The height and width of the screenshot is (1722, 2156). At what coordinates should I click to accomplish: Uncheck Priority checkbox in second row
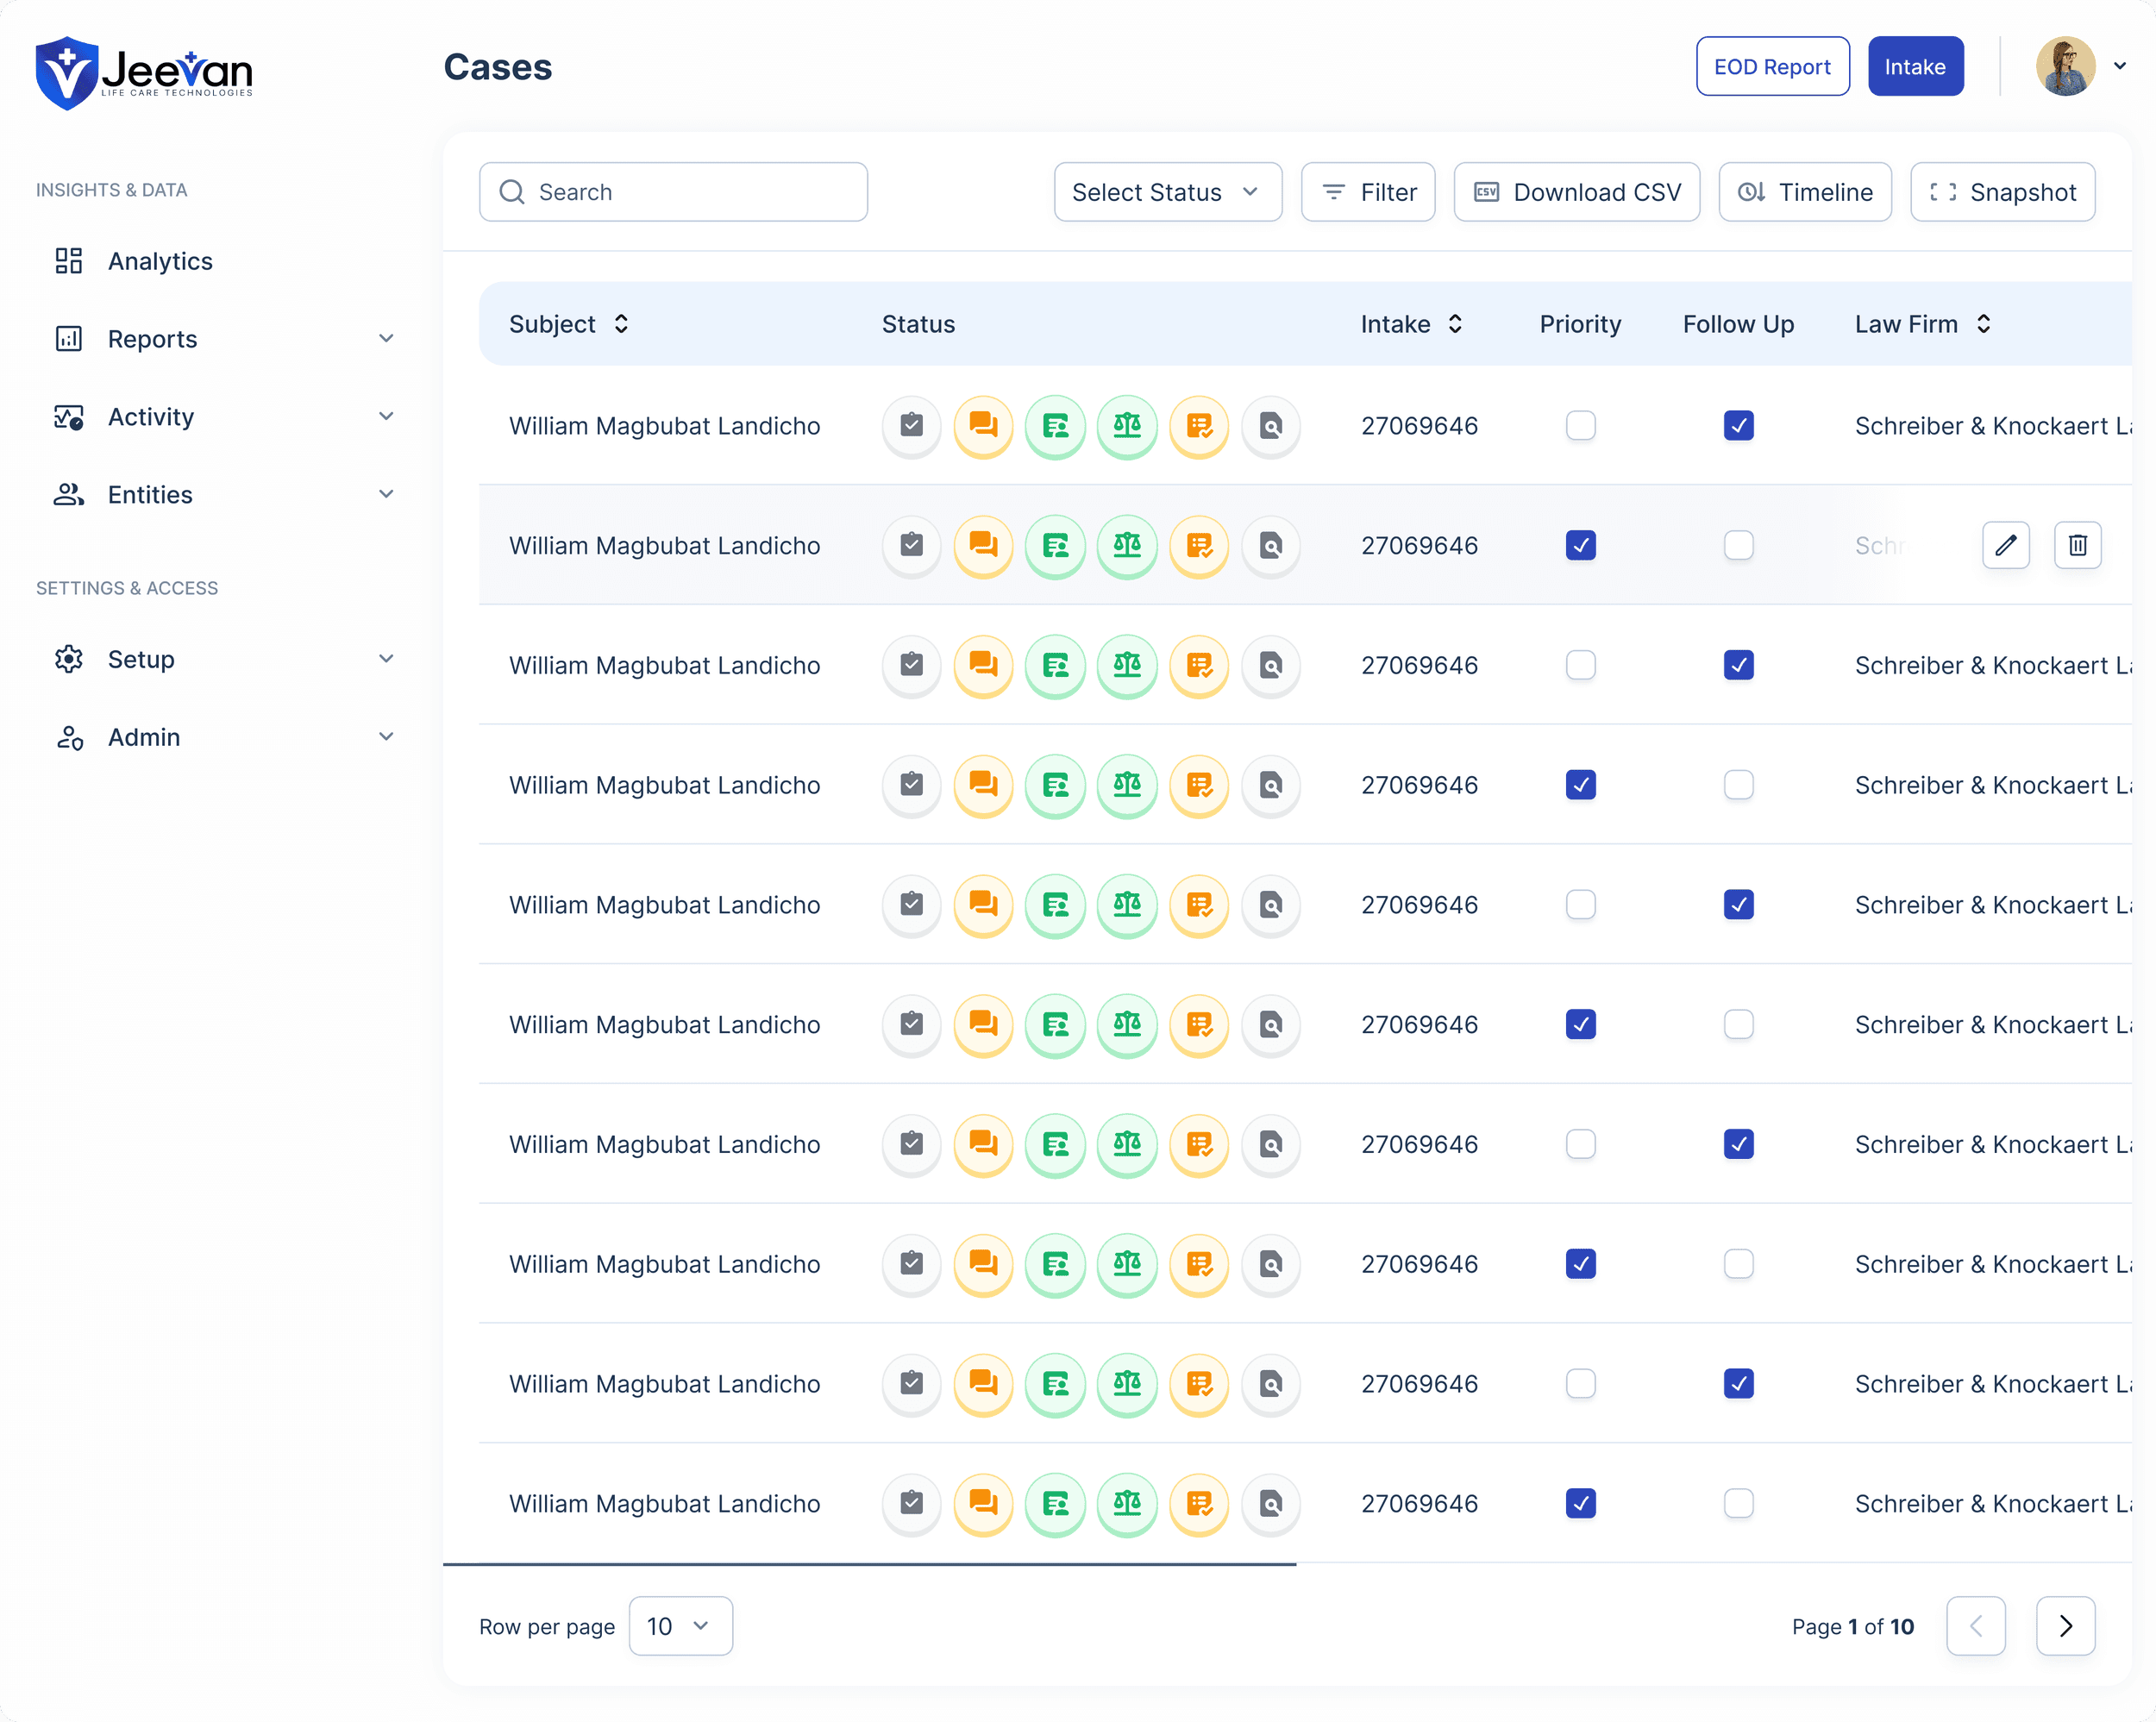click(1580, 545)
